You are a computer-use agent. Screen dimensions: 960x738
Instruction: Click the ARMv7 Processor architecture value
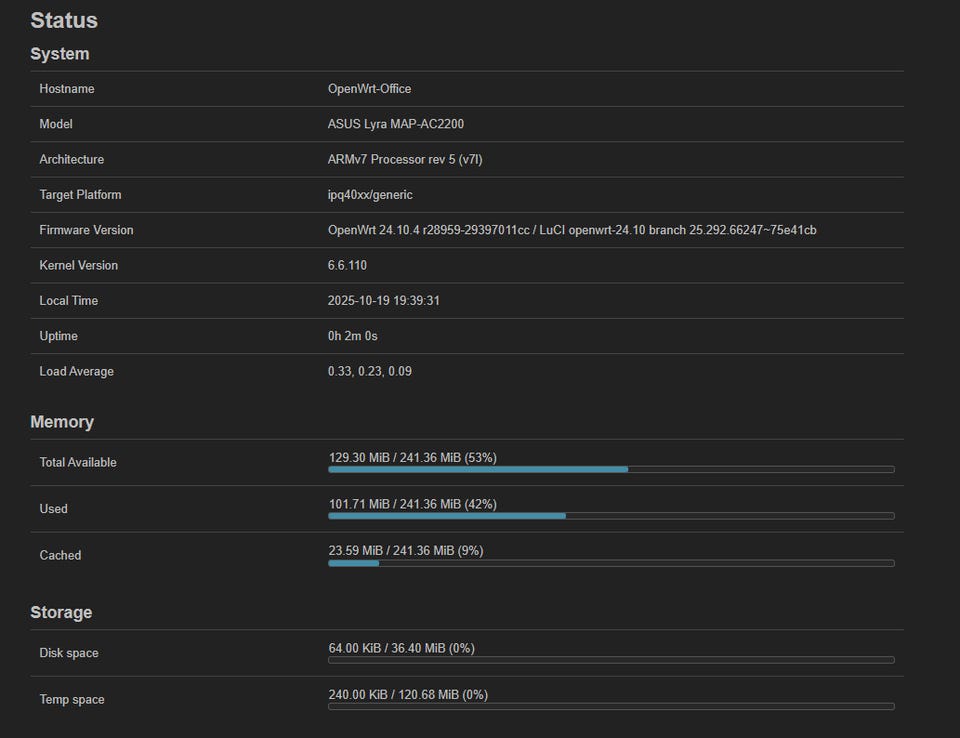(404, 159)
